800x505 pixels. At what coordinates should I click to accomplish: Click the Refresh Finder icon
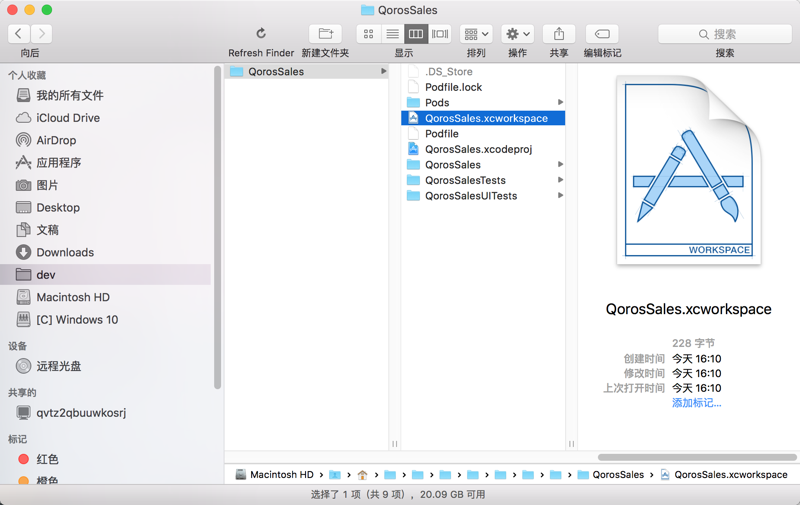pos(261,34)
